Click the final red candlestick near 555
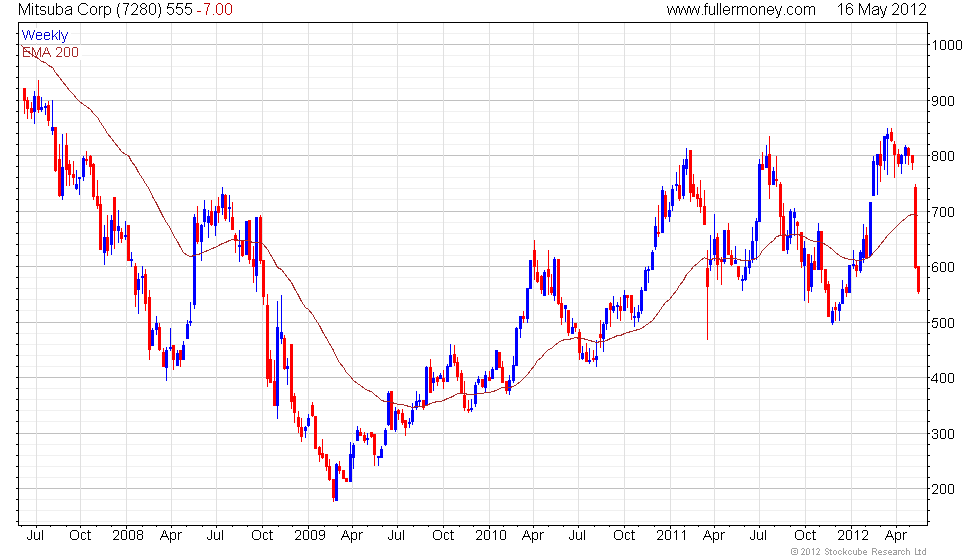The width and height of the screenshot is (980, 560). click(x=918, y=280)
